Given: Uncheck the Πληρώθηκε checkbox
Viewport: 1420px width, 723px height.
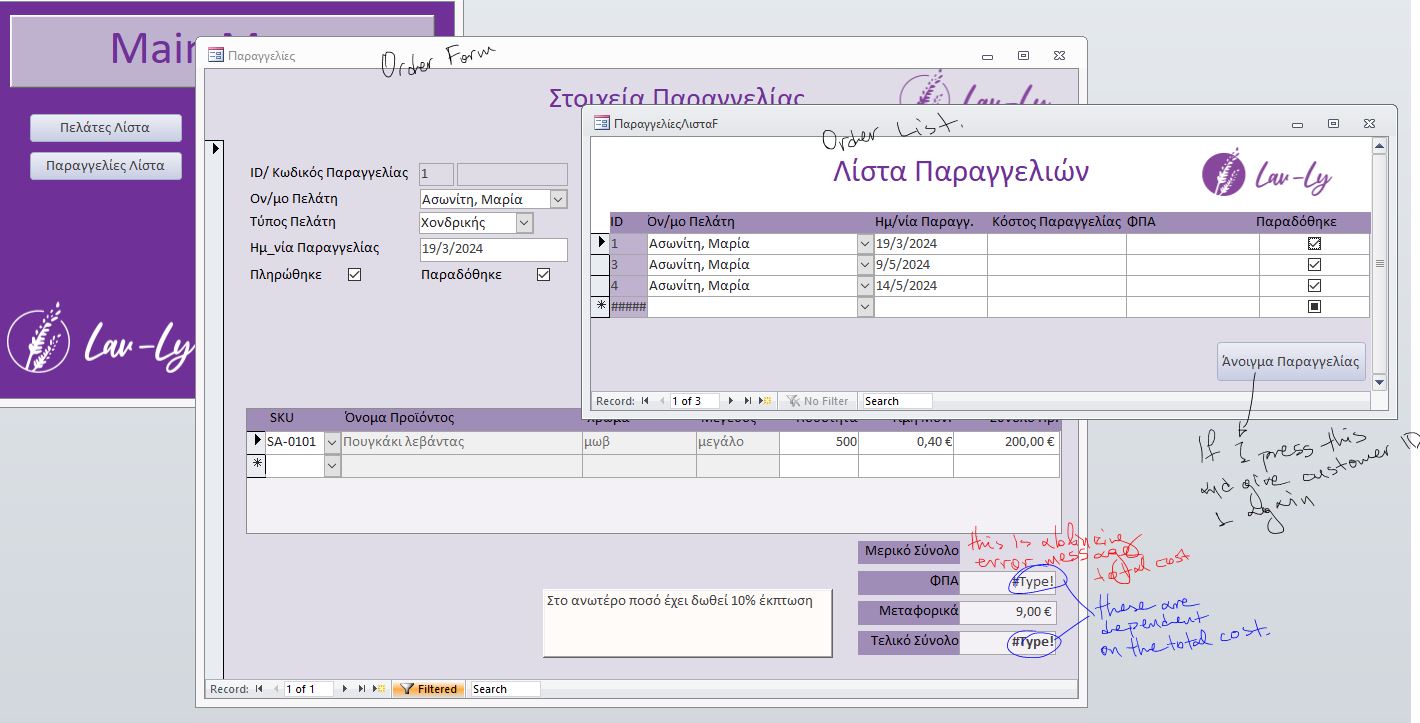Looking at the screenshot, I should pos(356,273).
